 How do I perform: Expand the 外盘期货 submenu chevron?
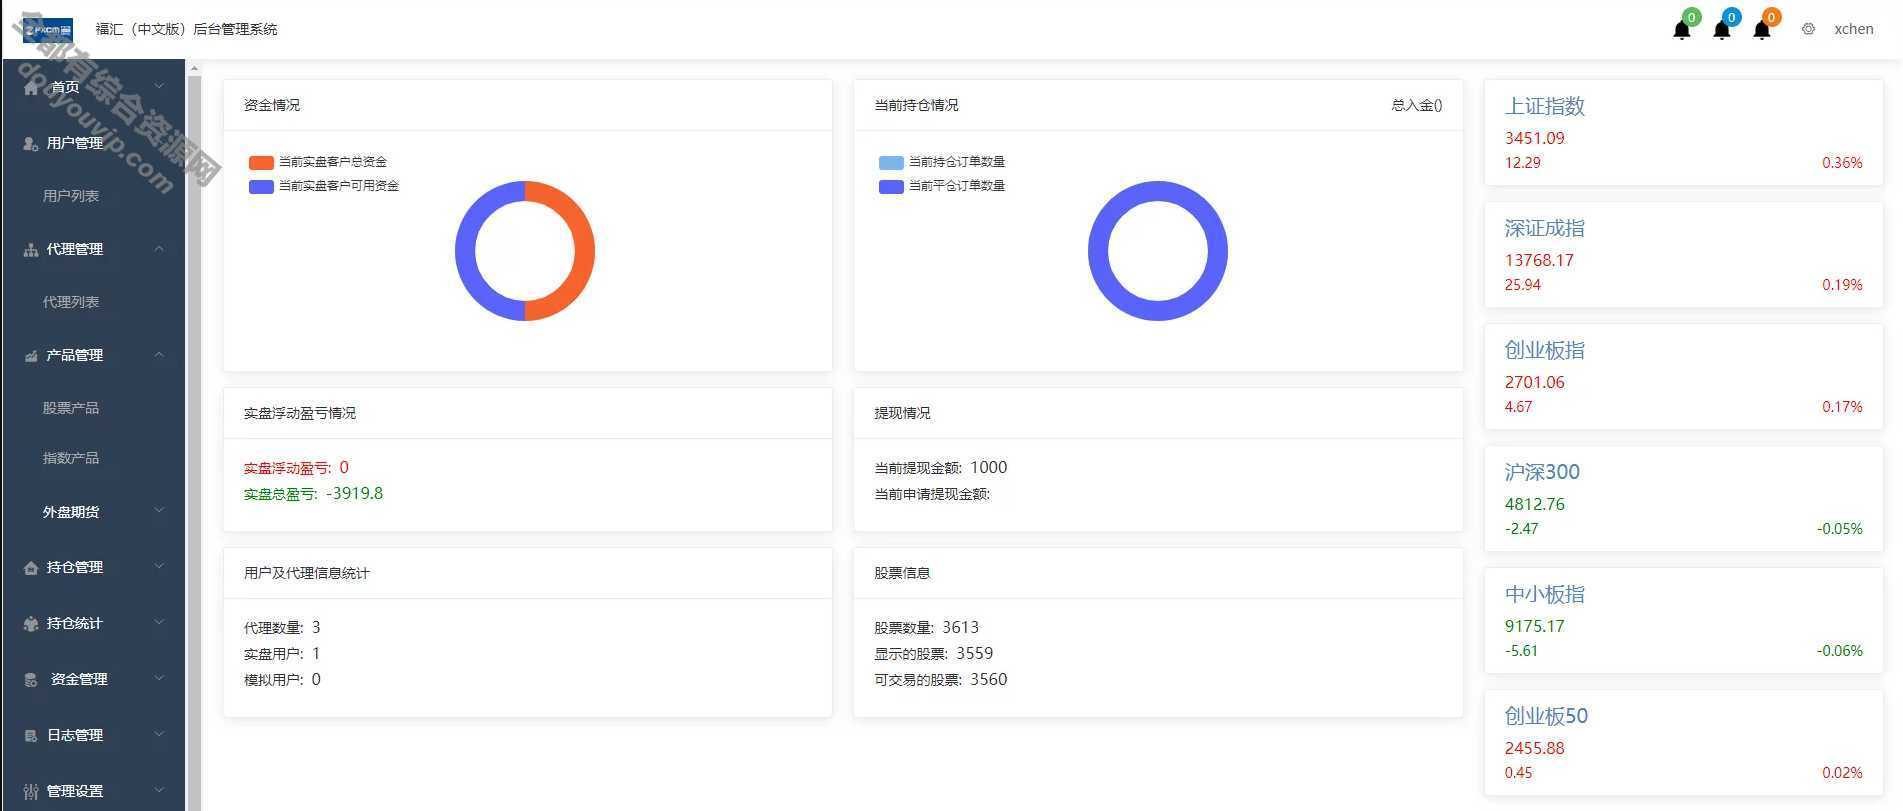159,511
